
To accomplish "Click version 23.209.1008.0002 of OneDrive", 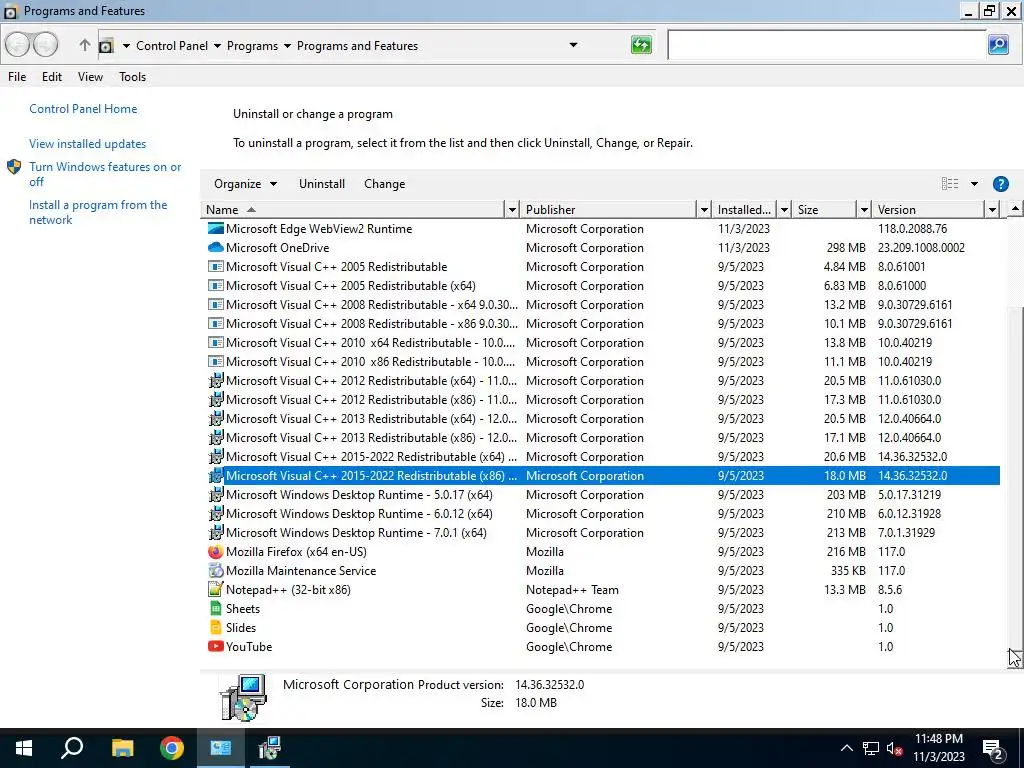I will 921,248.
